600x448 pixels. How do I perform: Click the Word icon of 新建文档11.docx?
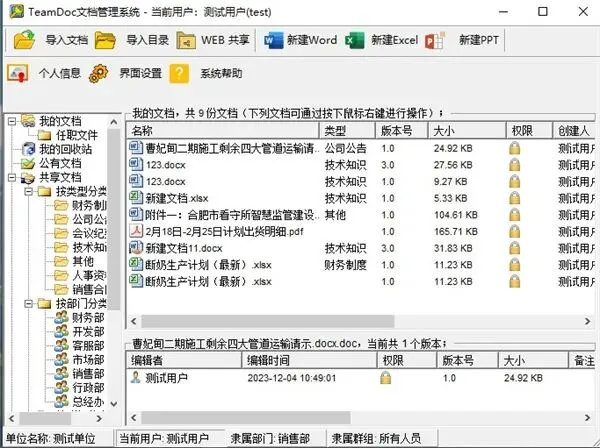[136, 248]
